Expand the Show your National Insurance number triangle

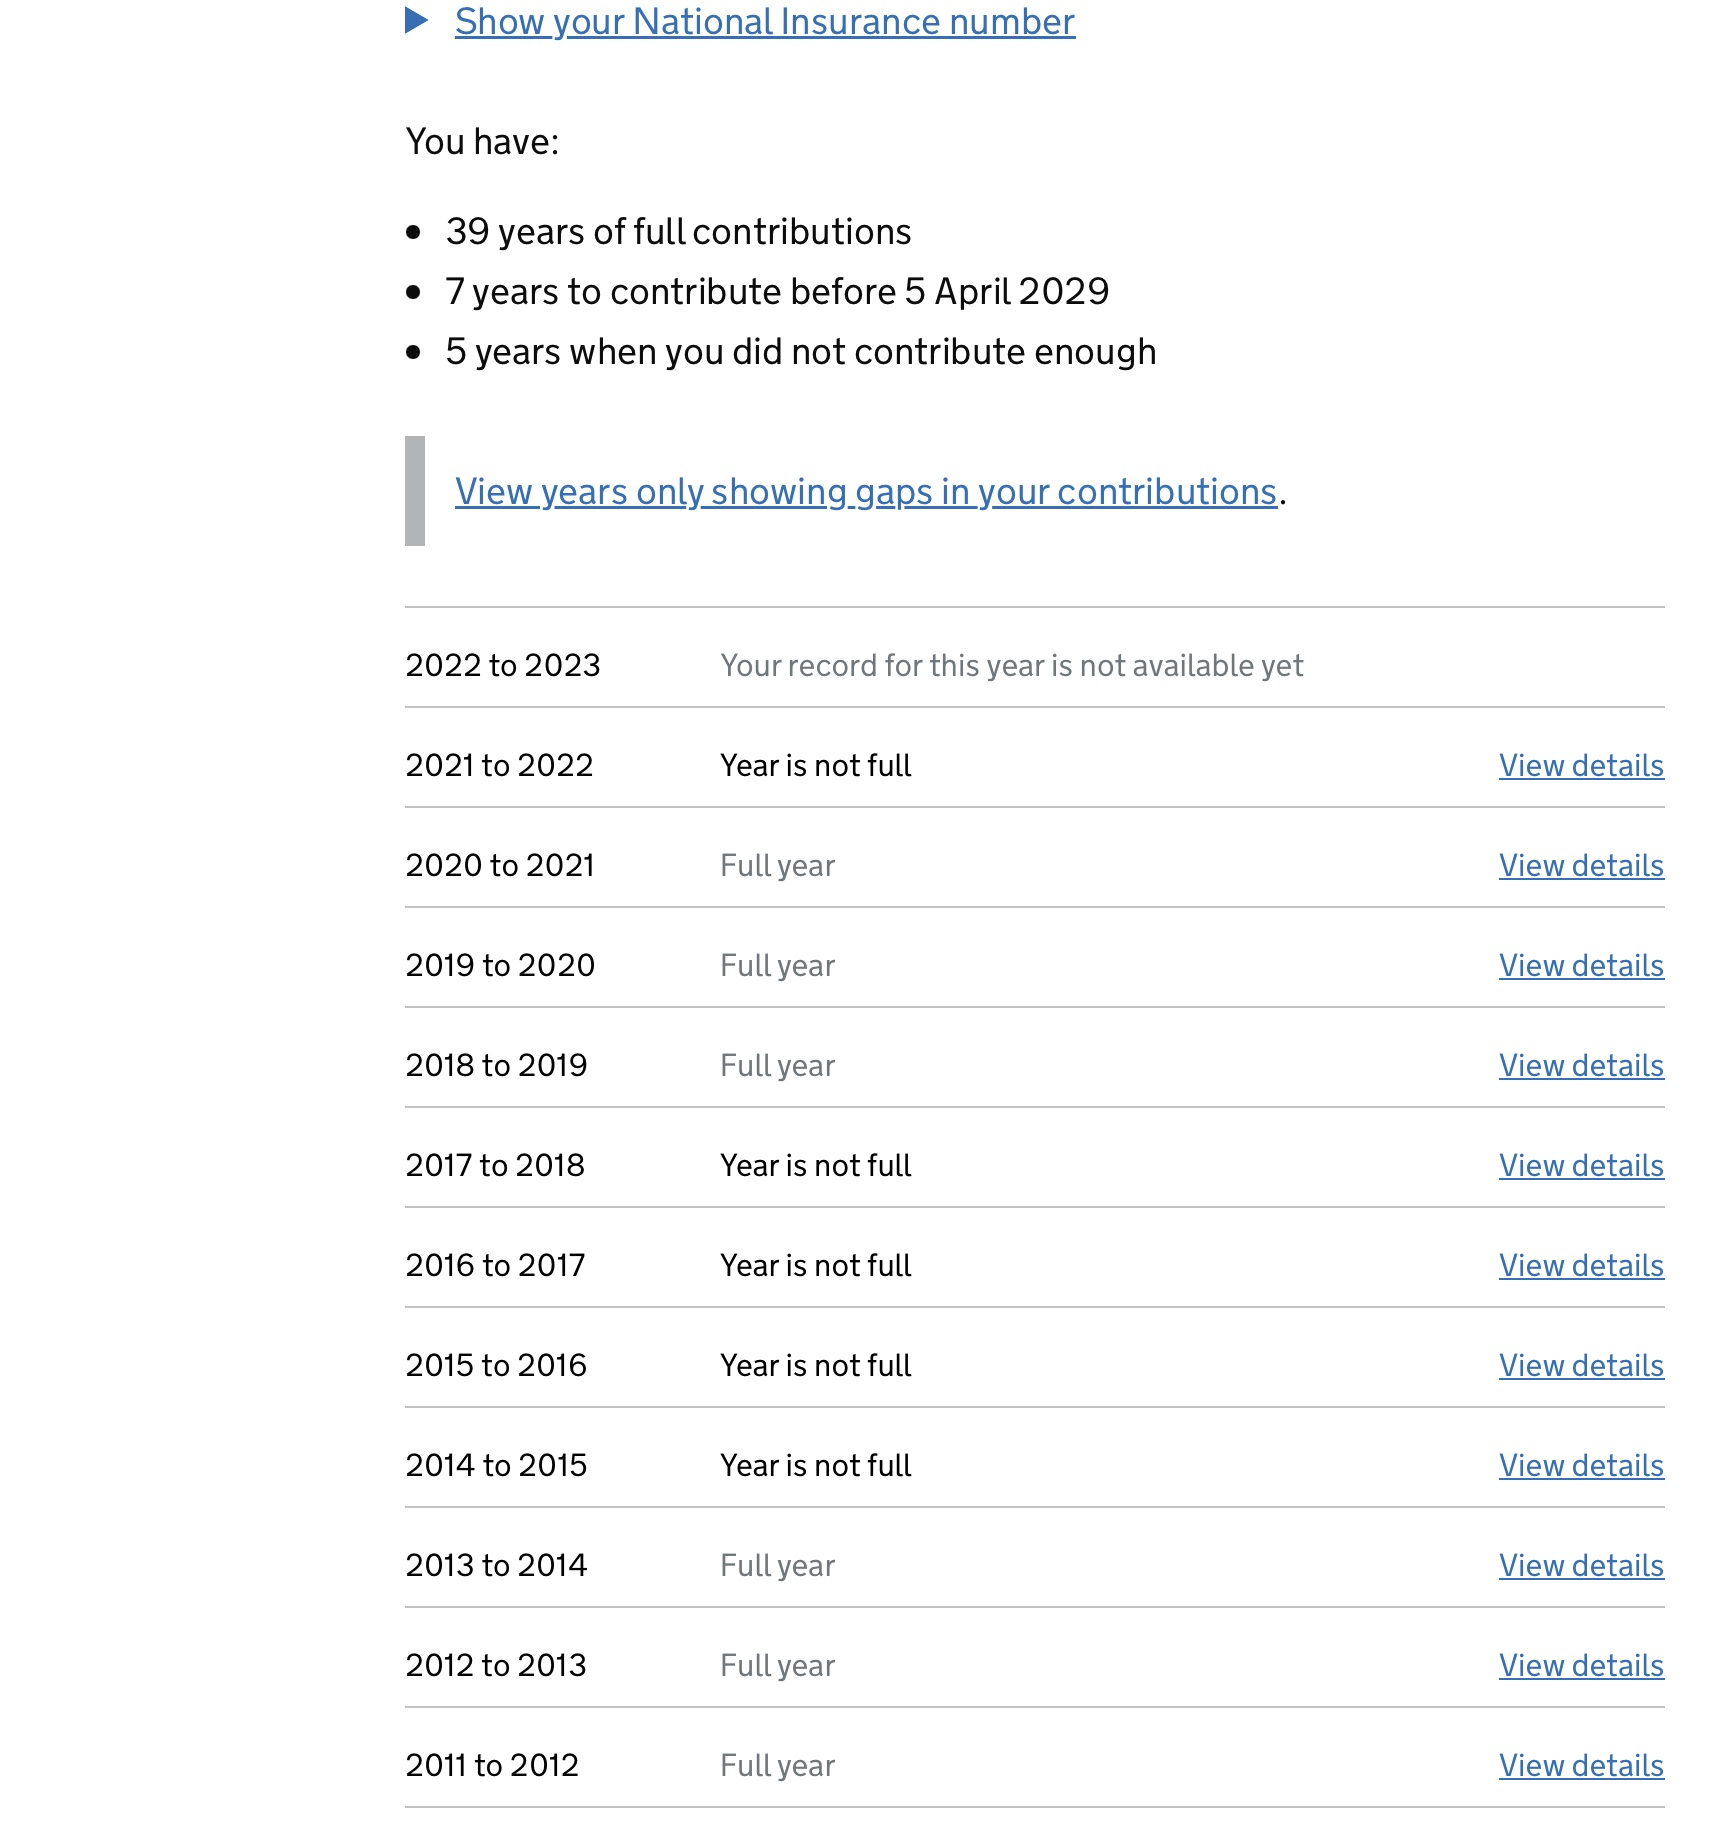click(x=416, y=20)
